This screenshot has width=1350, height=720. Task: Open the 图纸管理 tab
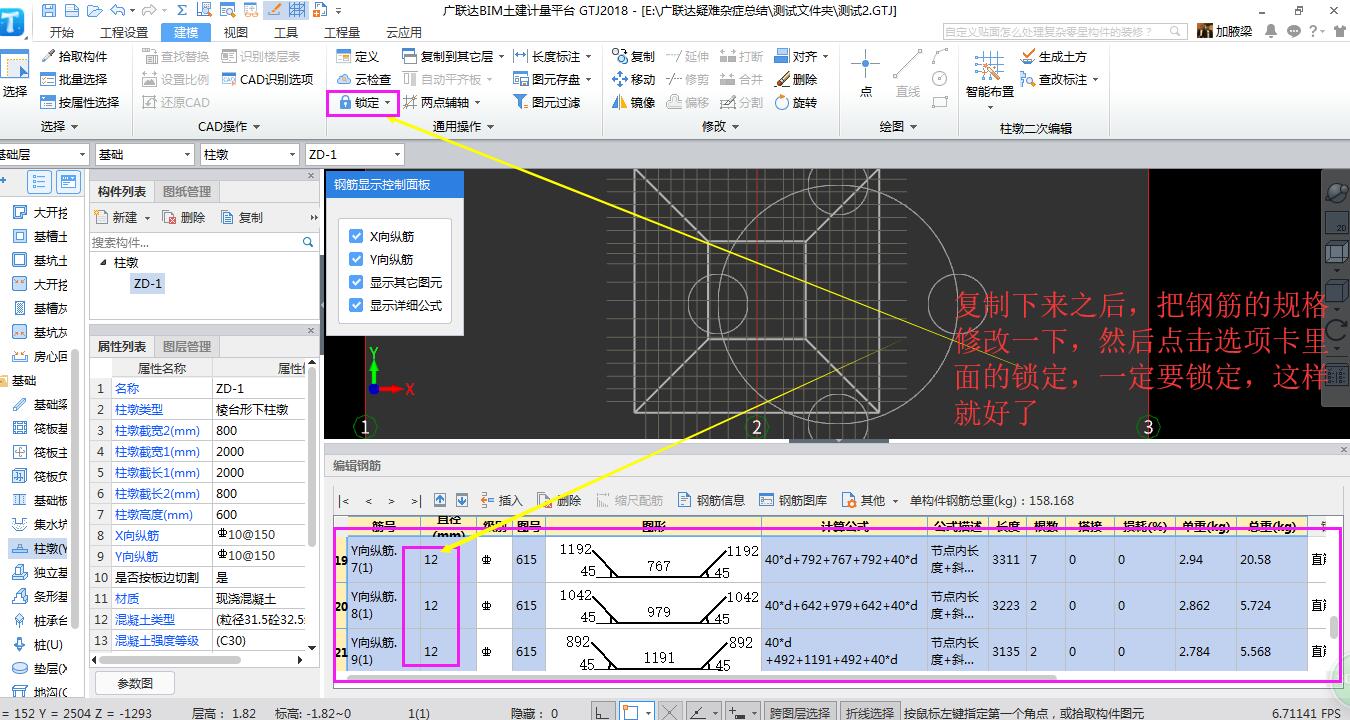click(x=186, y=191)
